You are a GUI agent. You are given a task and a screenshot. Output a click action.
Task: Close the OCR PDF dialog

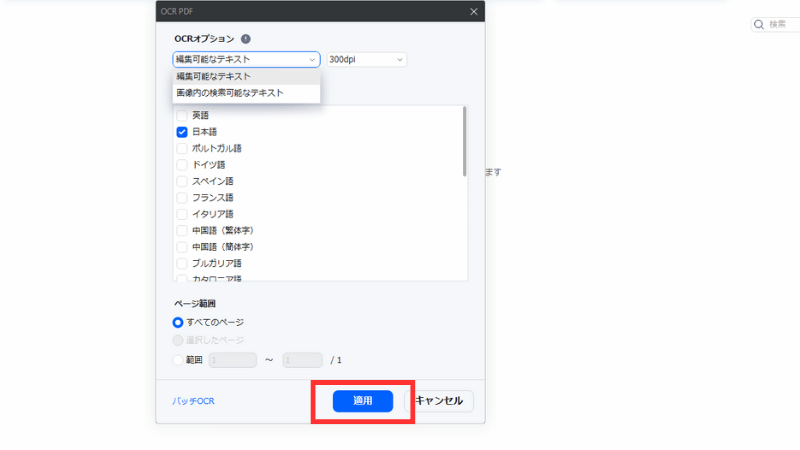click(473, 11)
